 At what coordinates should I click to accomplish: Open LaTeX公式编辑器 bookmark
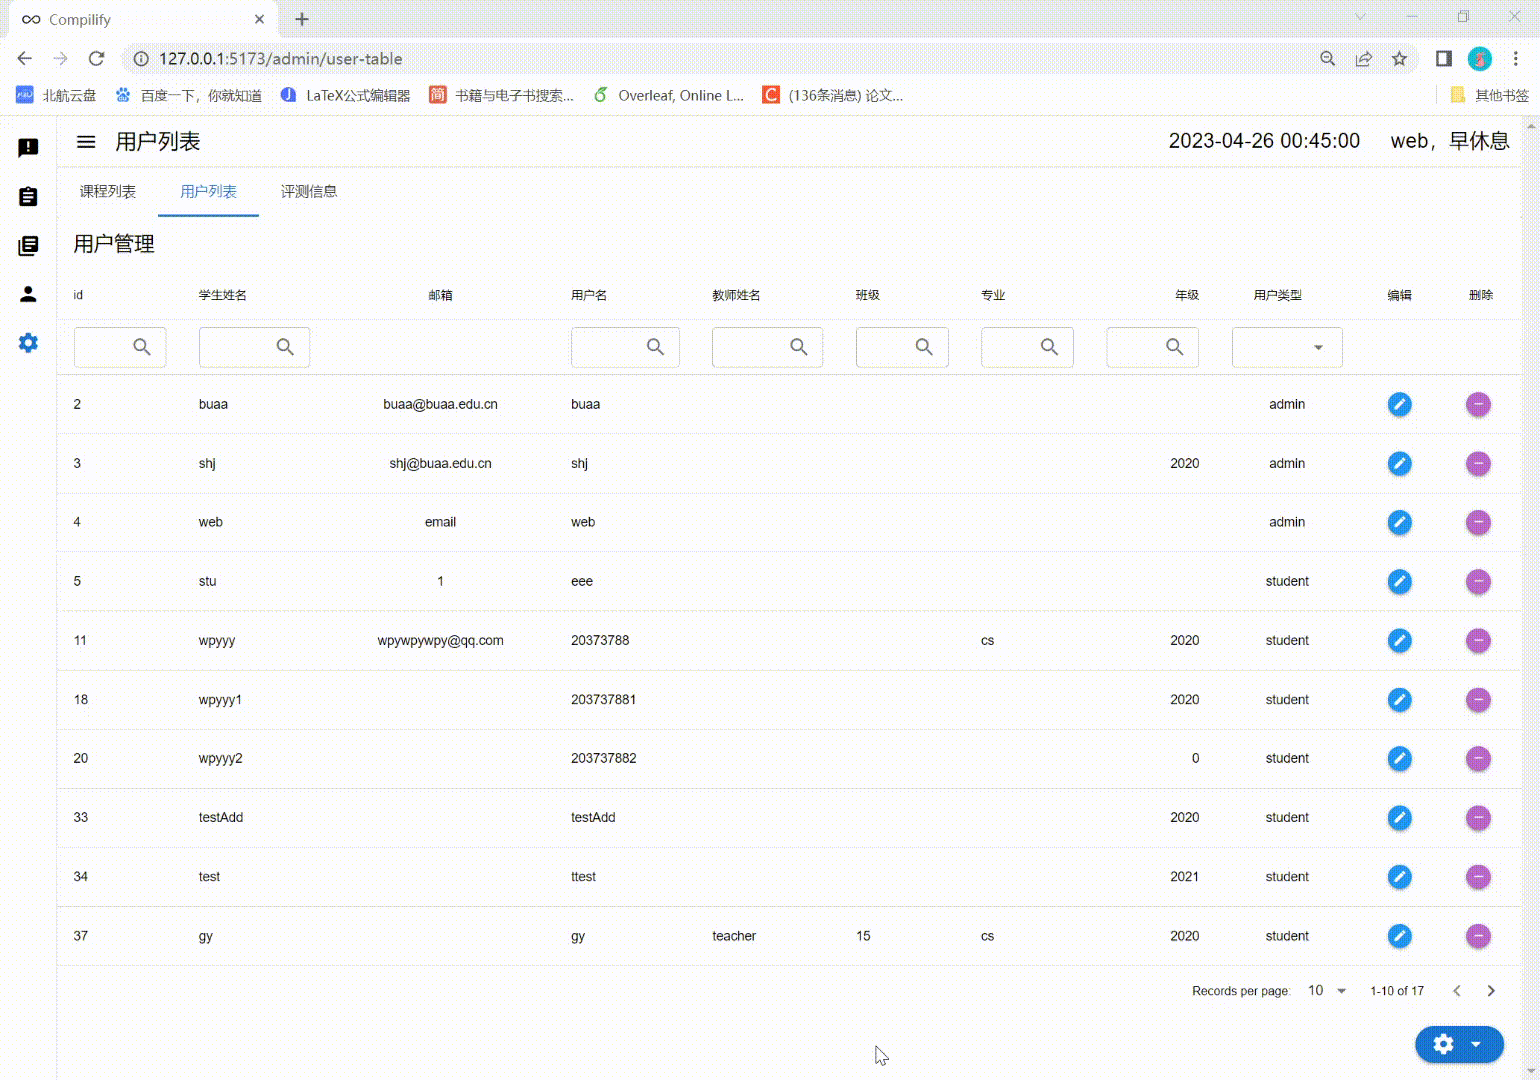coord(346,95)
